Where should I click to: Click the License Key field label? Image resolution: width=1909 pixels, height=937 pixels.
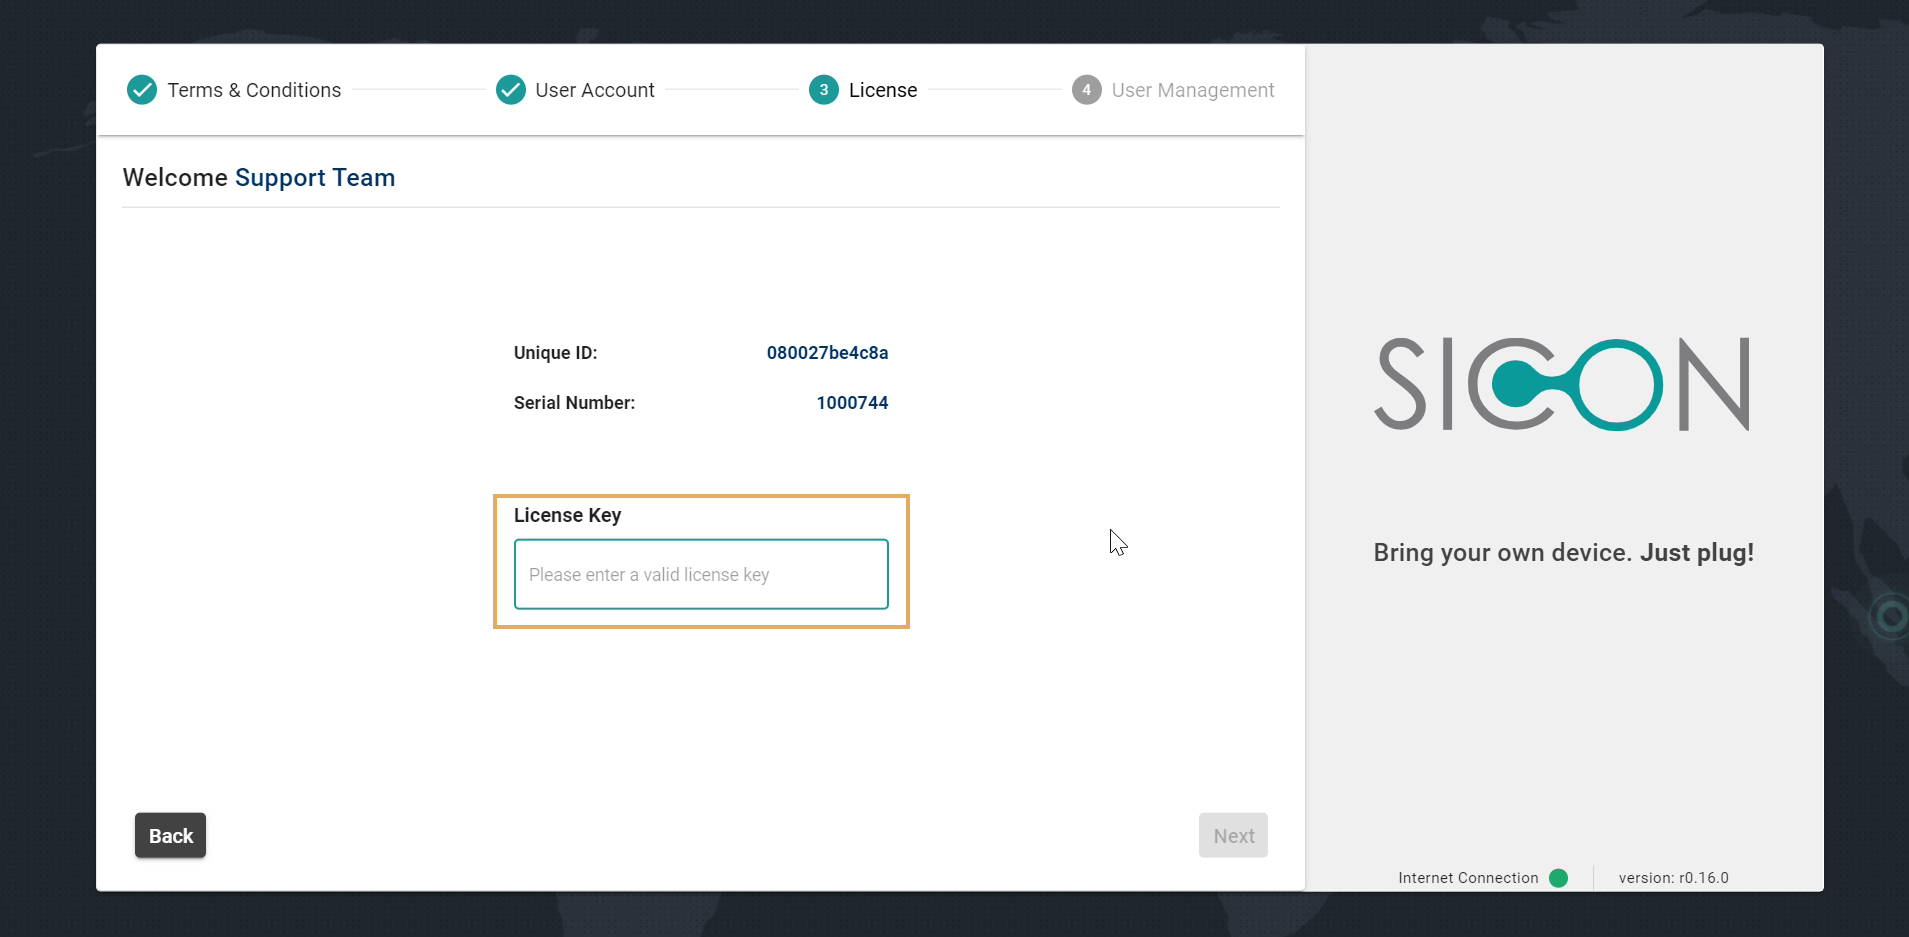(x=567, y=515)
